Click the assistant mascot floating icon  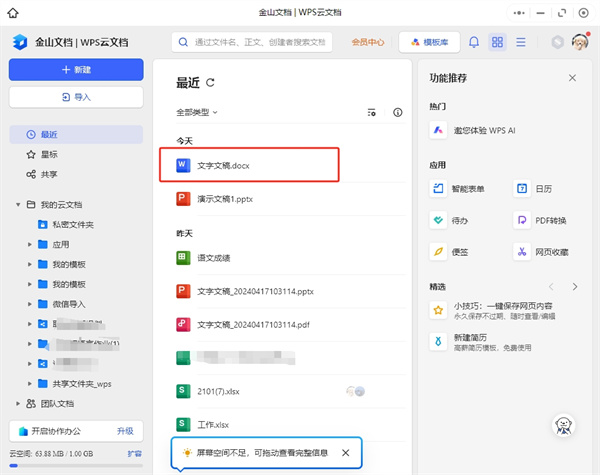[563, 424]
